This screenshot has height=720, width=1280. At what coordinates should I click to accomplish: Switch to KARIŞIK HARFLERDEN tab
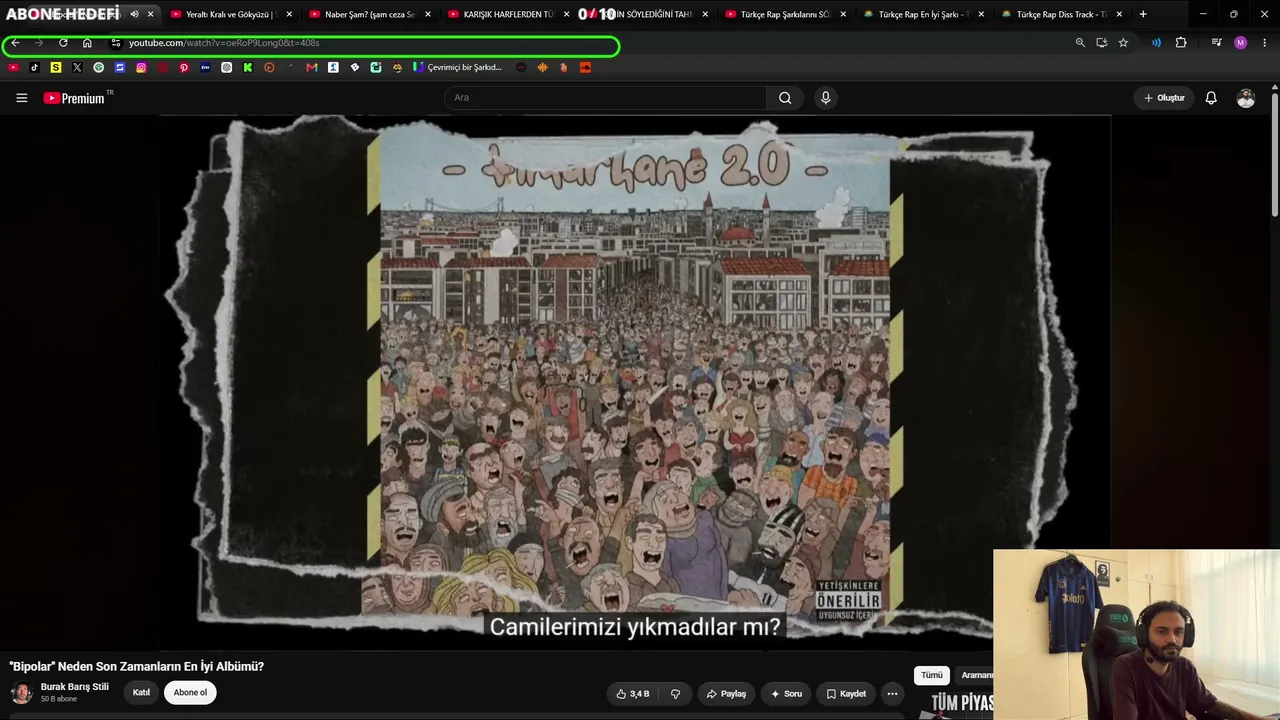point(507,14)
